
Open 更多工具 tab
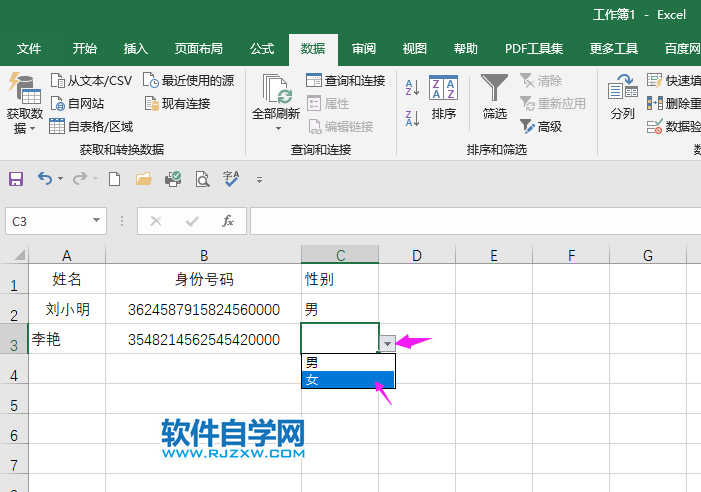pyautogui.click(x=613, y=49)
